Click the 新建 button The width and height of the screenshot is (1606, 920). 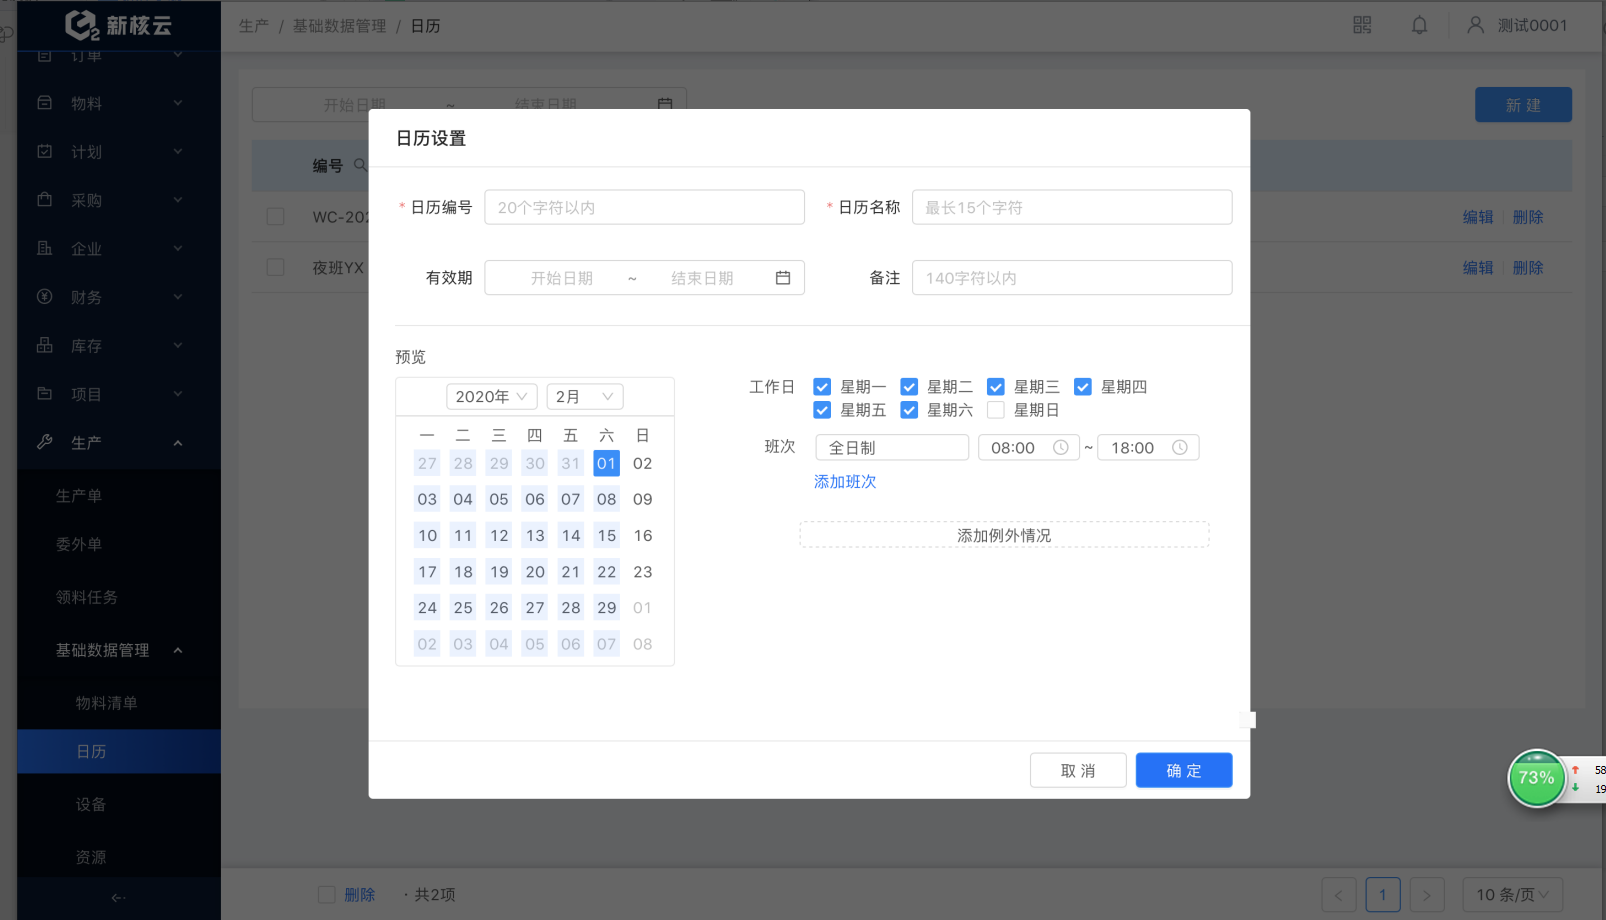(1523, 105)
